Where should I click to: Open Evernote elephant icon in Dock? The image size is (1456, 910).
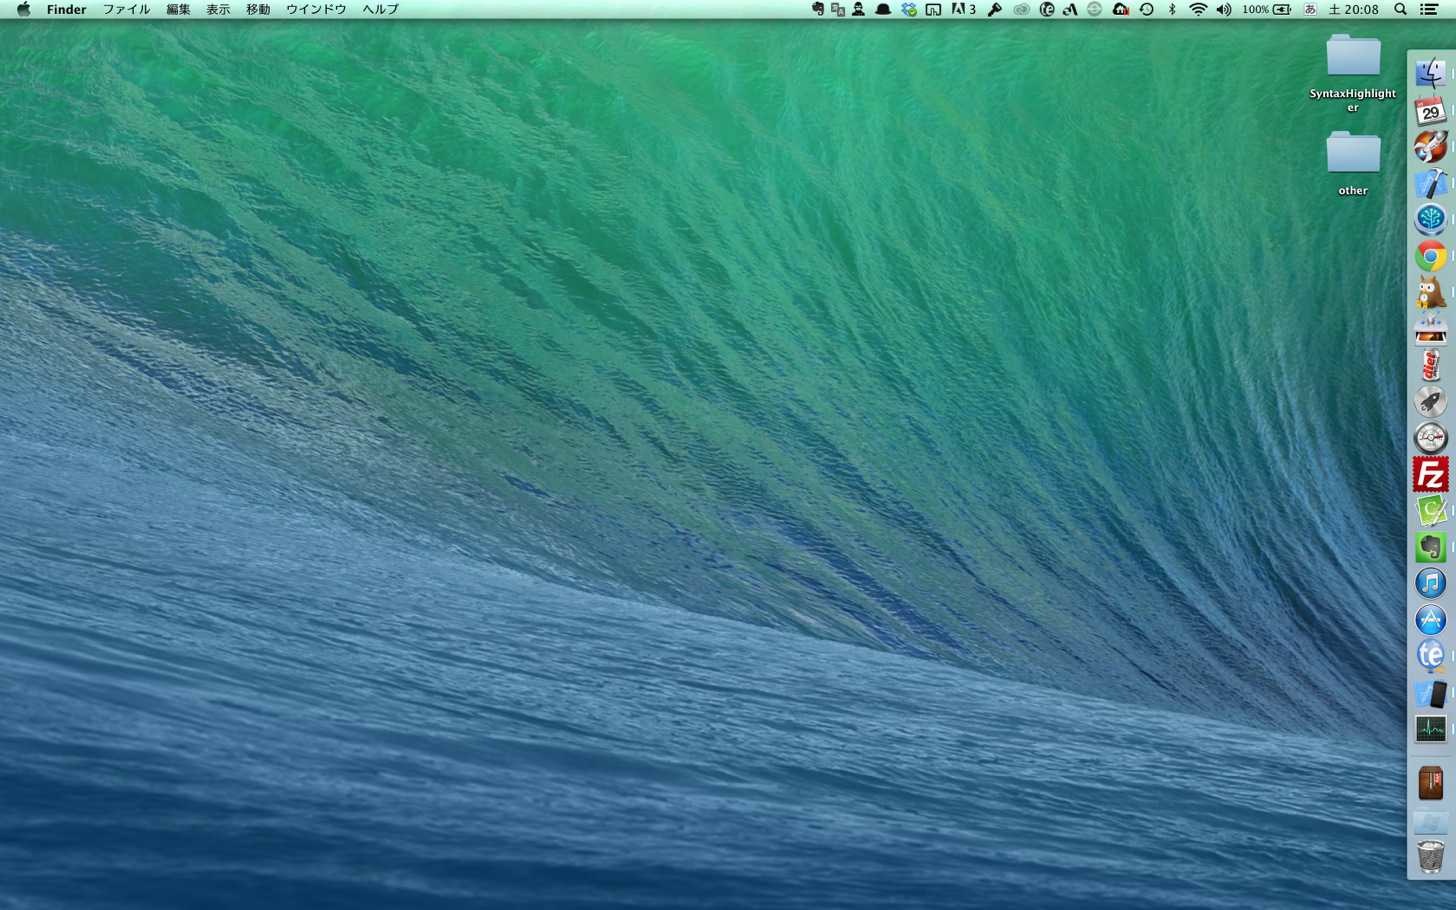point(1430,547)
